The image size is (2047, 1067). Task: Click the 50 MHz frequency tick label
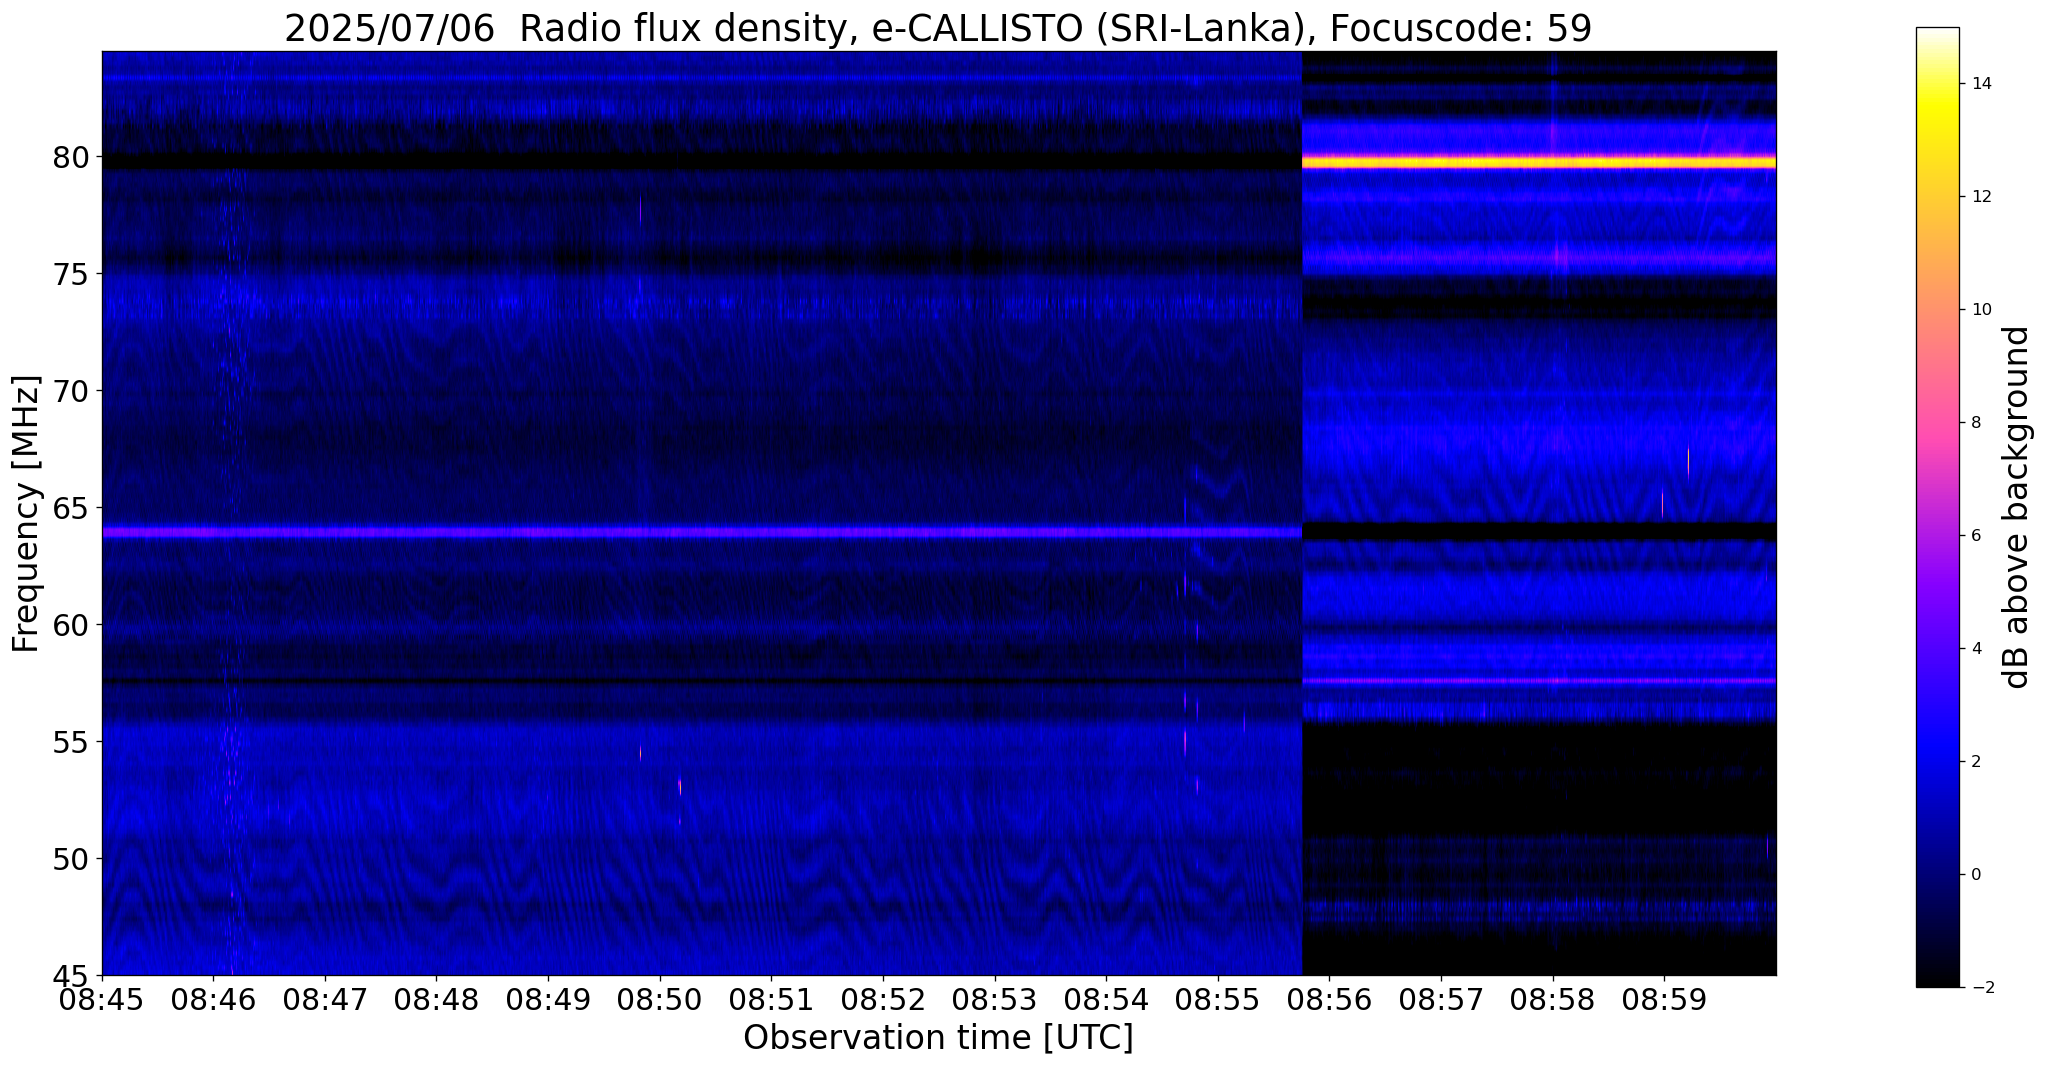click(x=71, y=859)
